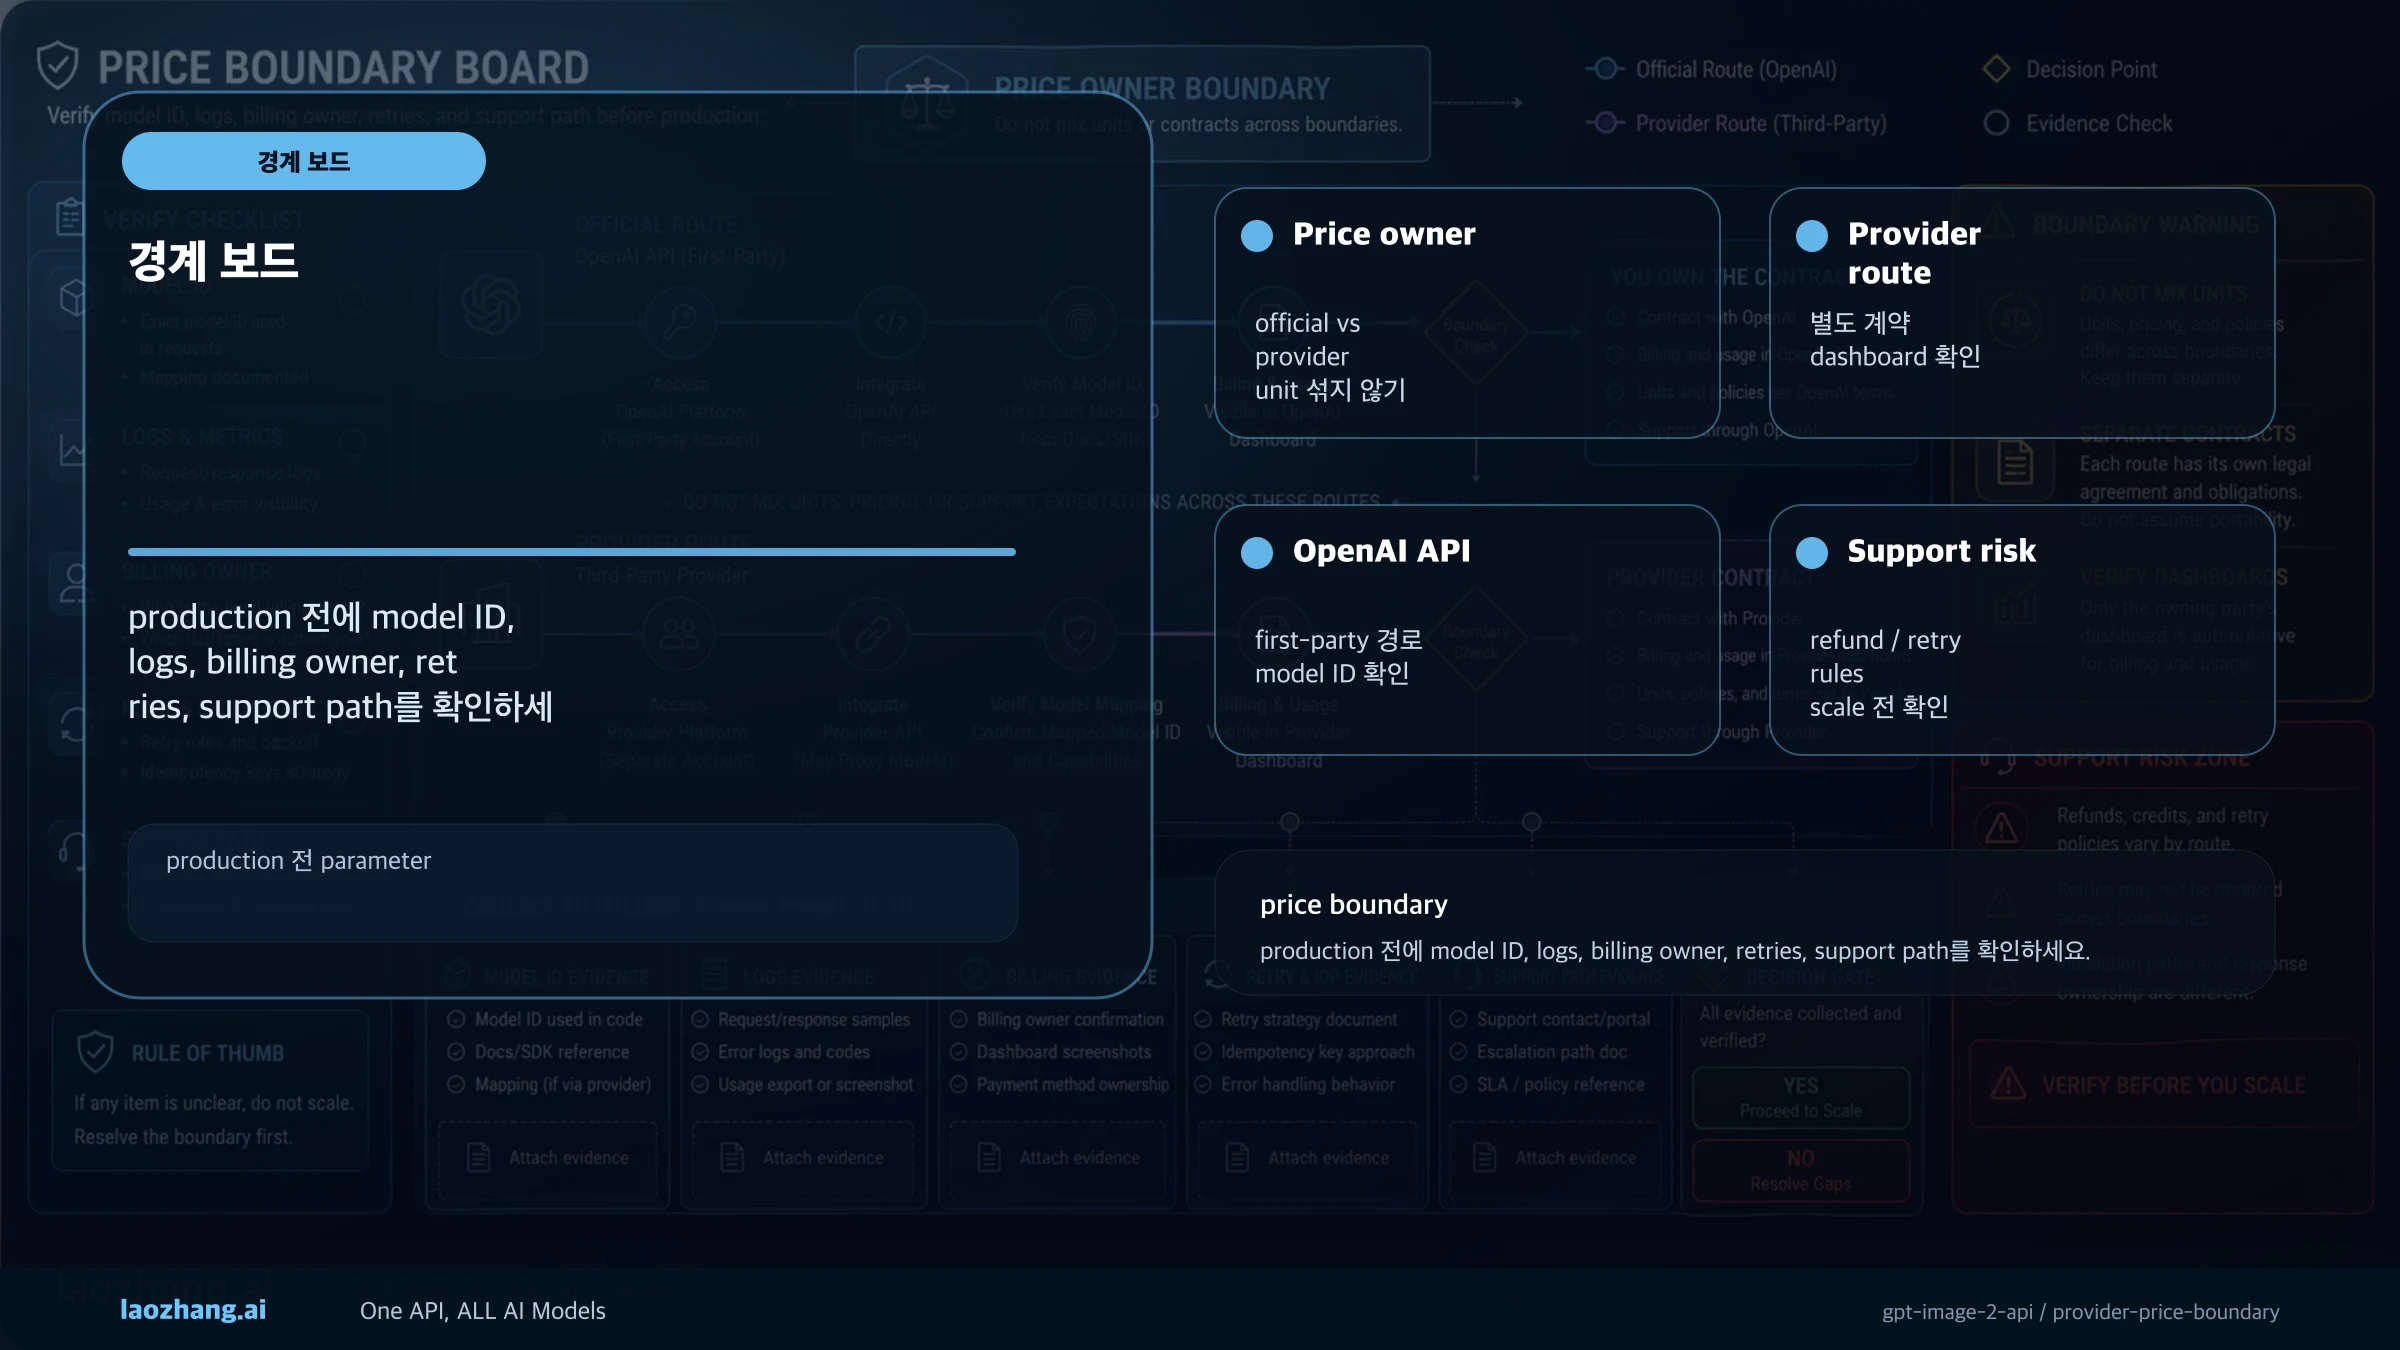Check Billing owner confirmation item
2400x1350 pixels.
[x=958, y=1019]
